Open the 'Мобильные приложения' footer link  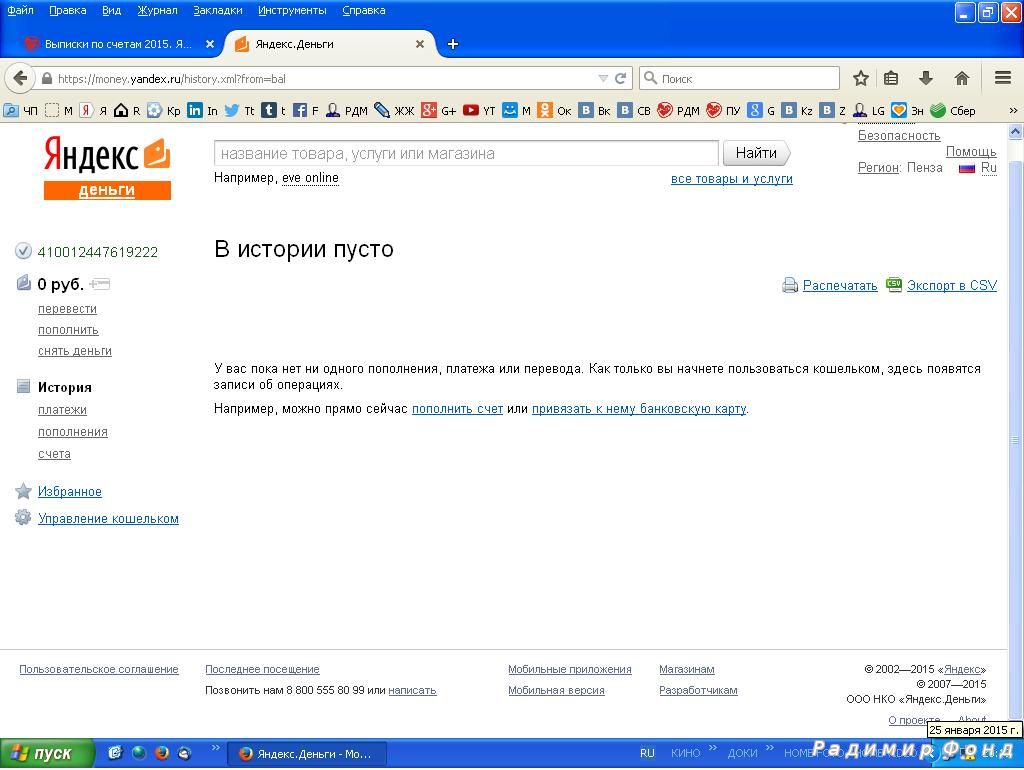point(569,669)
